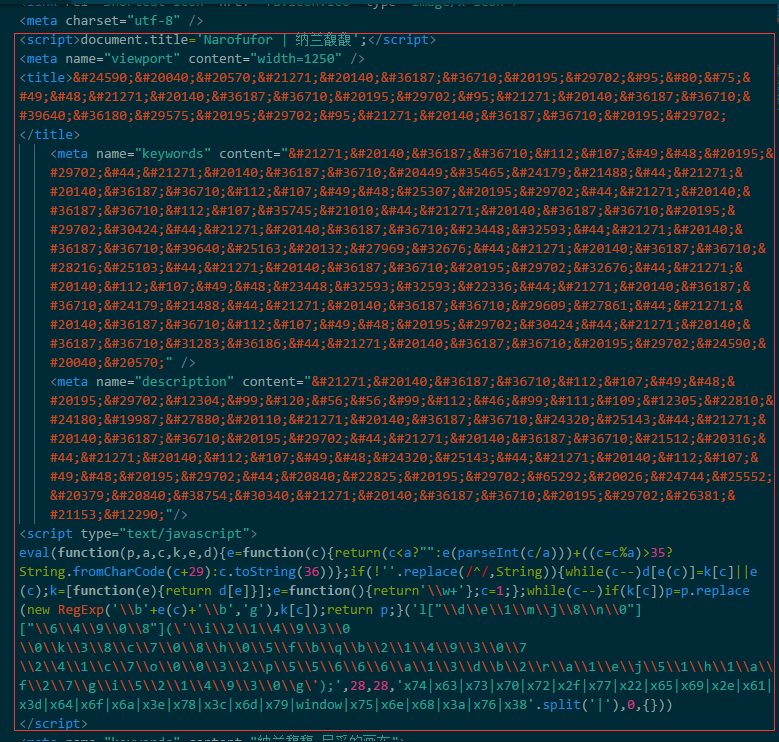Click c.toString(36) call

click(x=273, y=572)
